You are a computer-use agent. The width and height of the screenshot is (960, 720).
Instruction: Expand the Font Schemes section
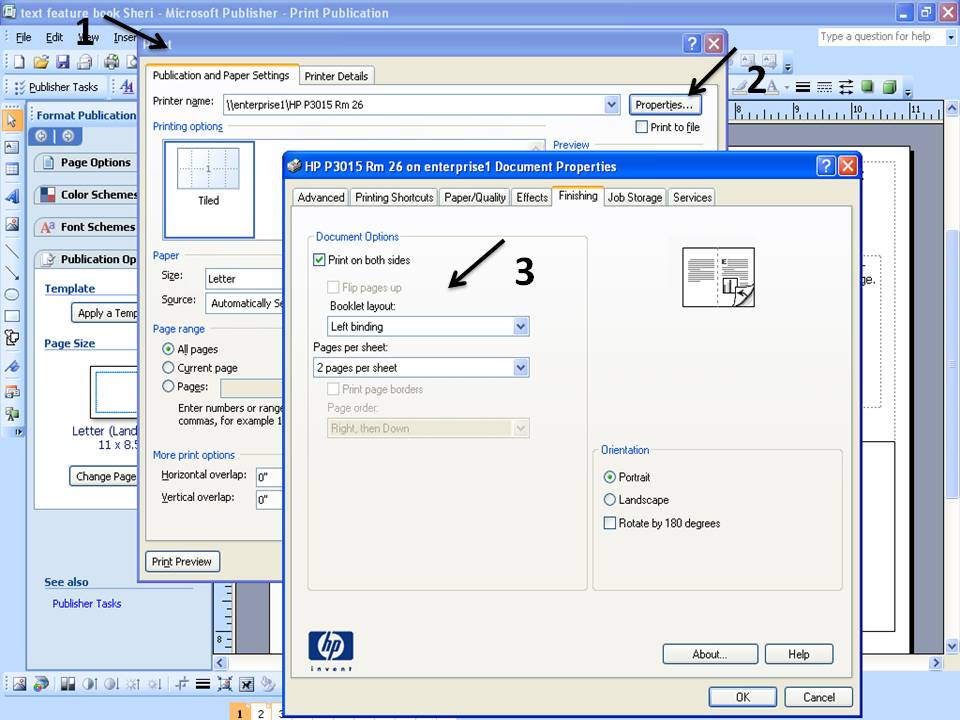click(86, 227)
